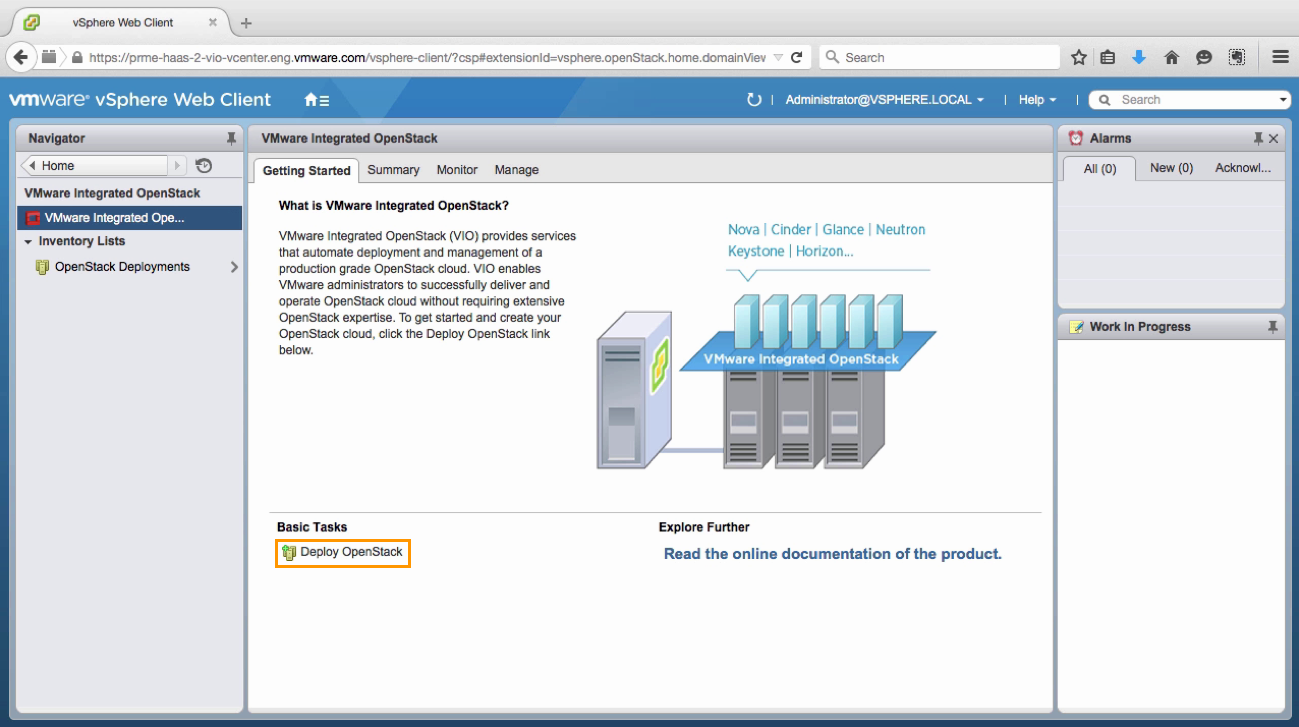This screenshot has height=727, width=1299.
Task: Click the browser back arrow button
Action: click(x=20, y=57)
